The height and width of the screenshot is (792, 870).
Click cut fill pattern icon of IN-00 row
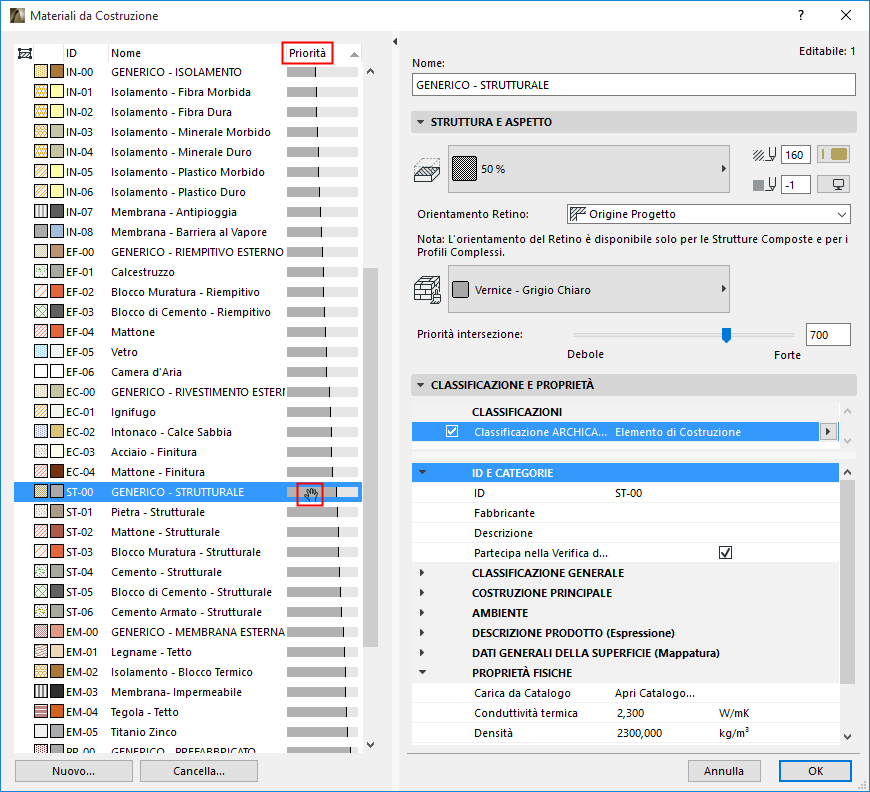[41, 72]
